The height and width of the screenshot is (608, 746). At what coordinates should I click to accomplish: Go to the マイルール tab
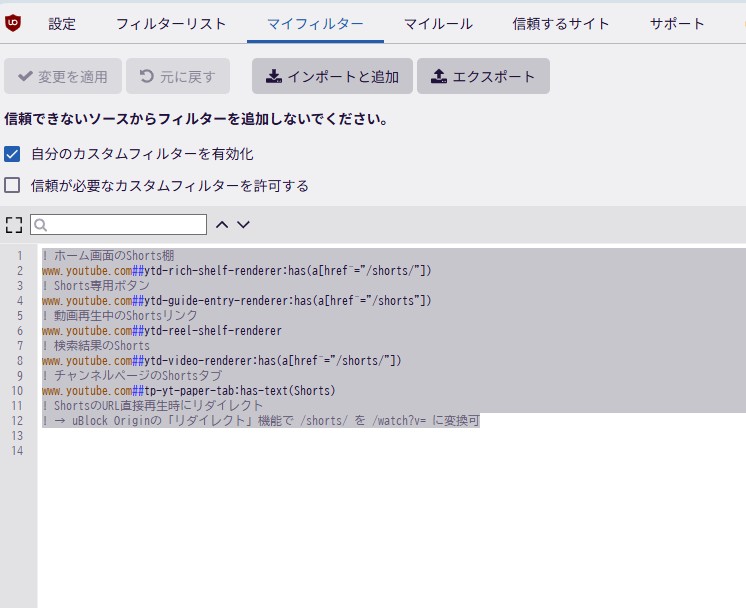pyautogui.click(x=438, y=24)
